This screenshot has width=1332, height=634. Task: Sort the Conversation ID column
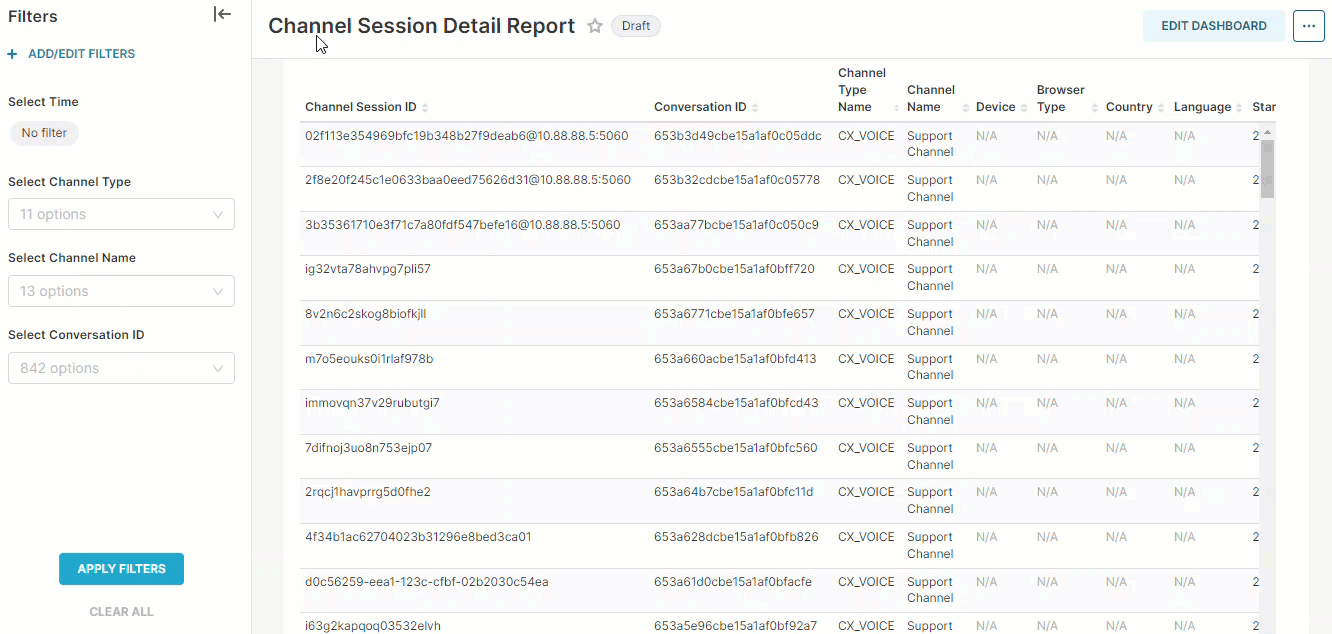pos(759,107)
